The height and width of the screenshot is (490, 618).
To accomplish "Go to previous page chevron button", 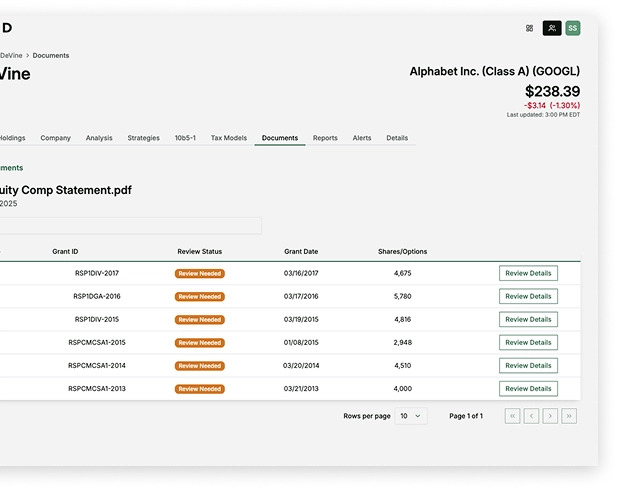I will [x=531, y=416].
